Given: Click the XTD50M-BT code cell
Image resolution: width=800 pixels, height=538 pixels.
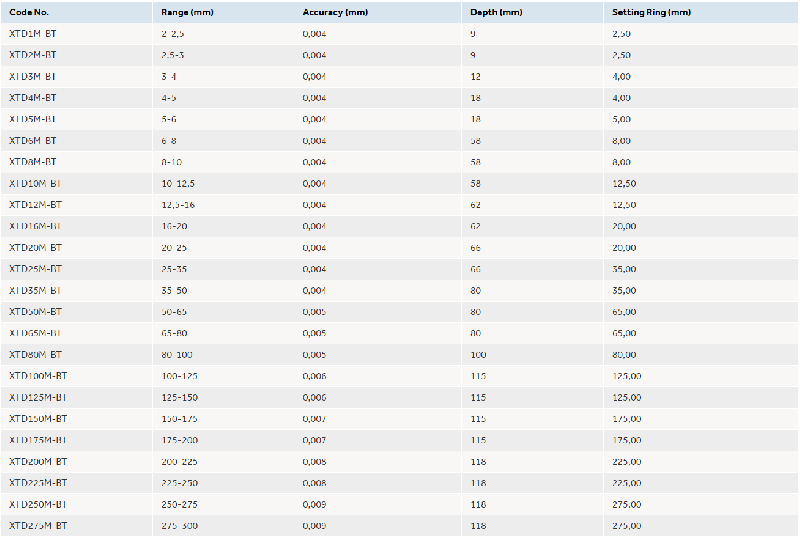Looking at the screenshot, I should point(35,312).
